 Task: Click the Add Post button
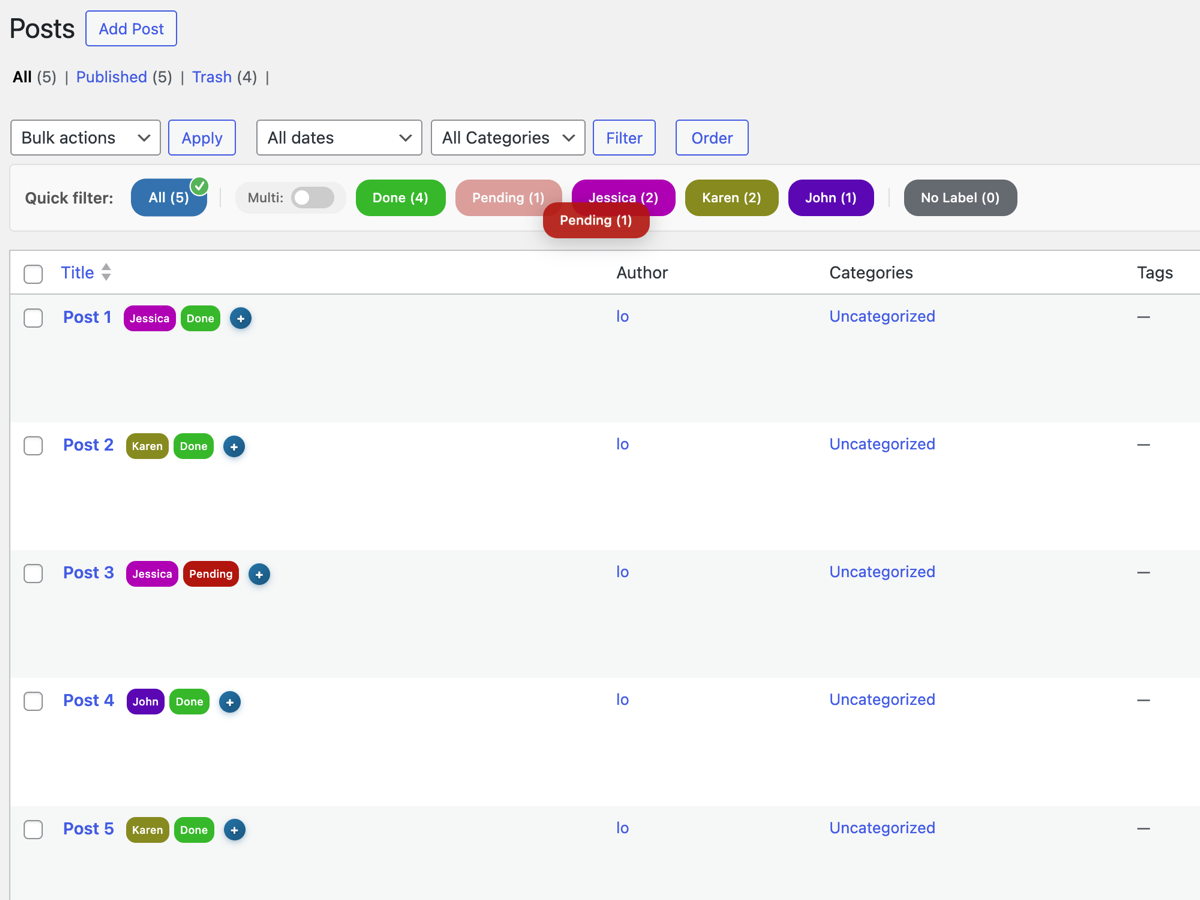pos(131,28)
